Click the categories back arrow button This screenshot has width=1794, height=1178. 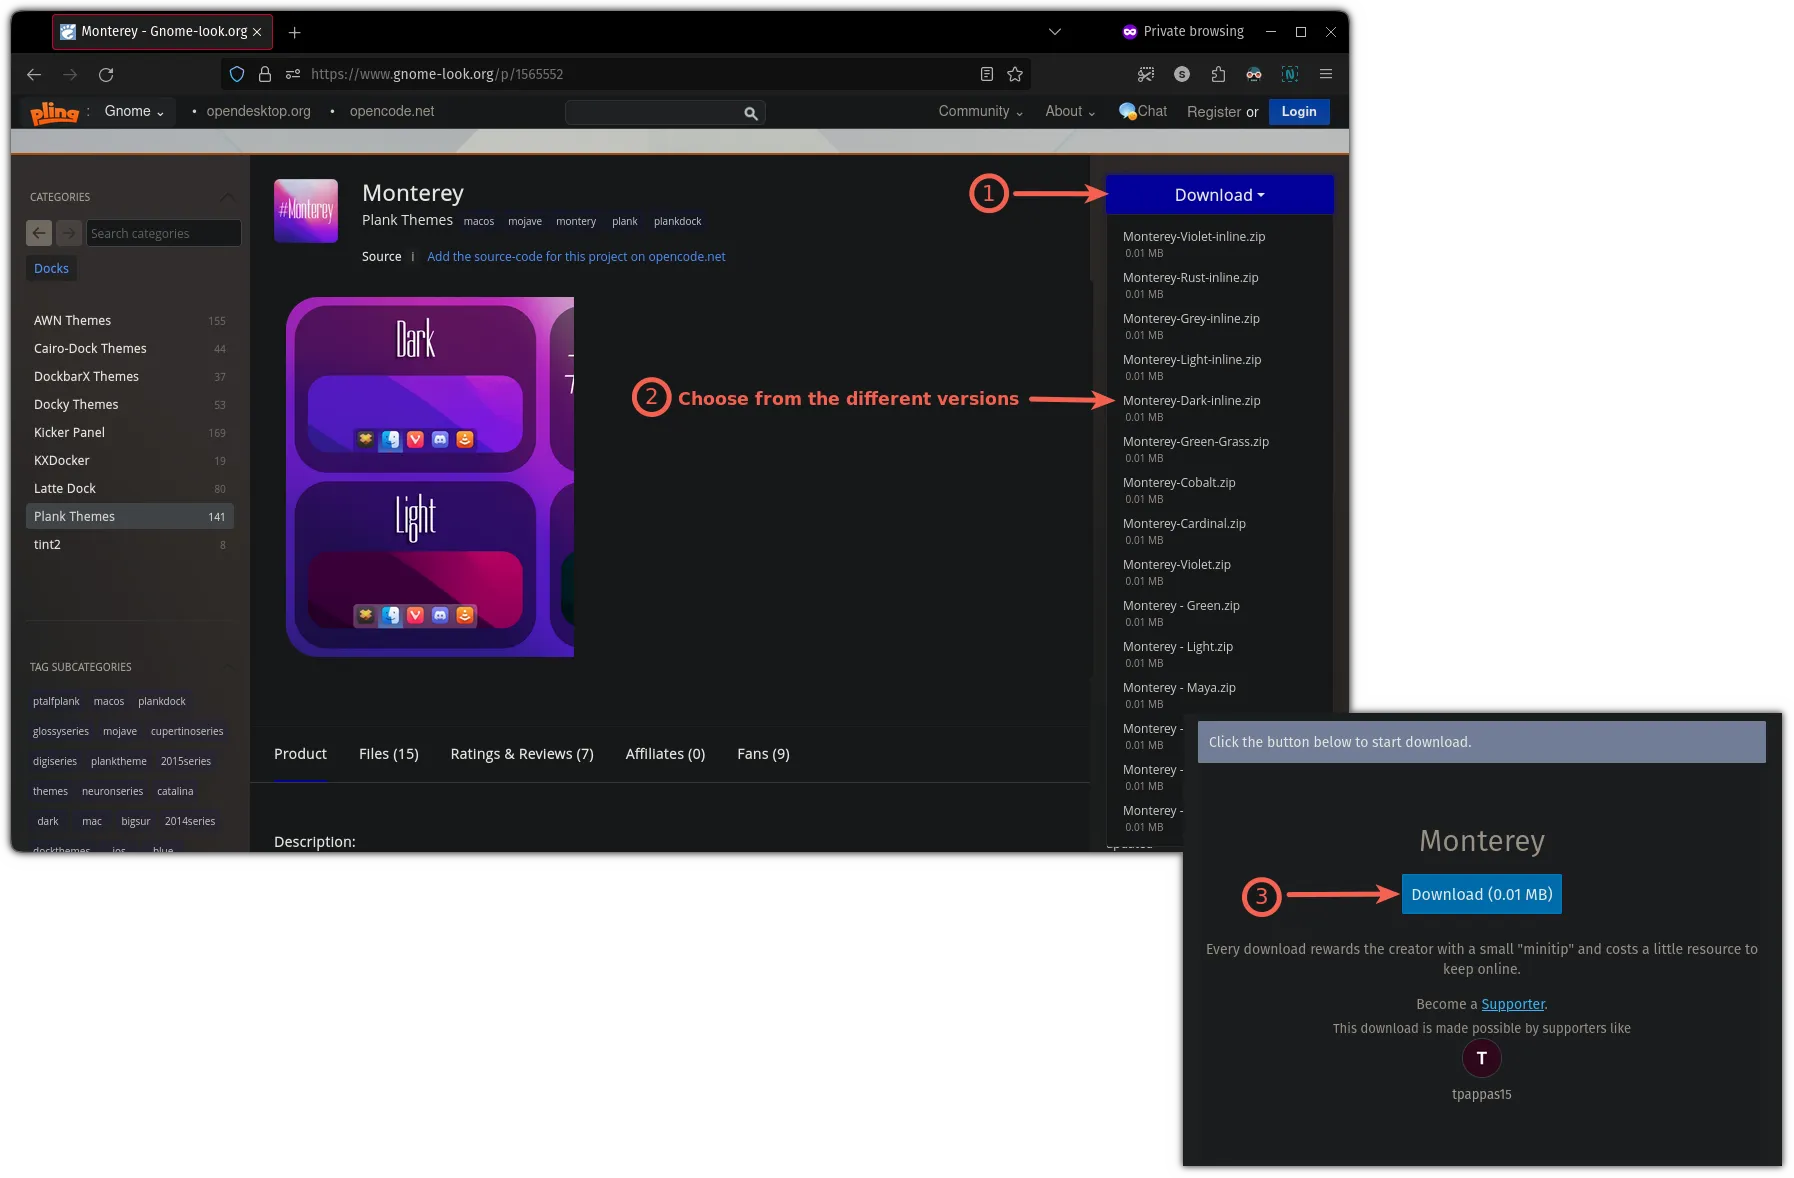(x=39, y=233)
